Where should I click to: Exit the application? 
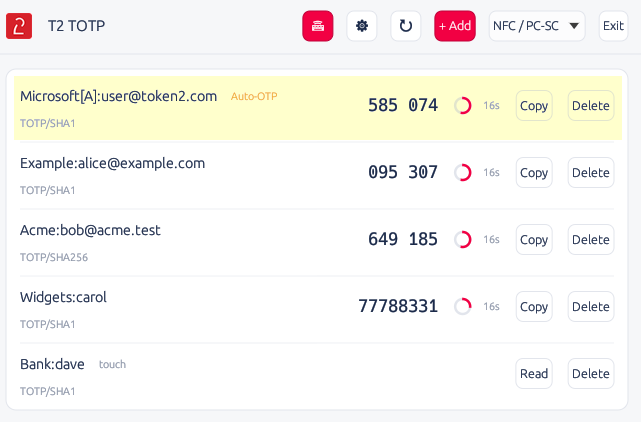[613, 26]
